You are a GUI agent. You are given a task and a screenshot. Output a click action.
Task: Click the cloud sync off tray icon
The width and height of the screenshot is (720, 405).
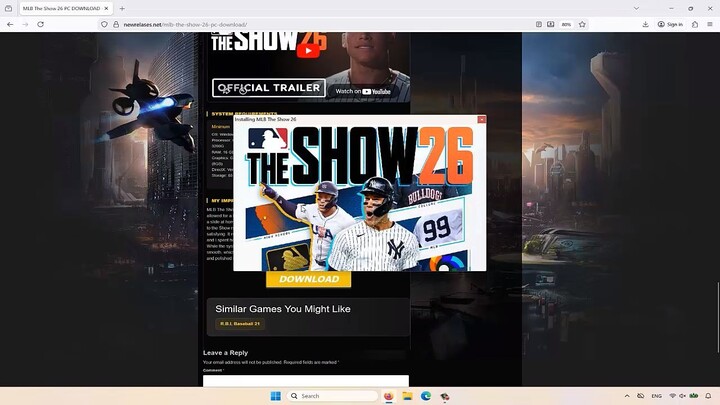click(x=641, y=396)
